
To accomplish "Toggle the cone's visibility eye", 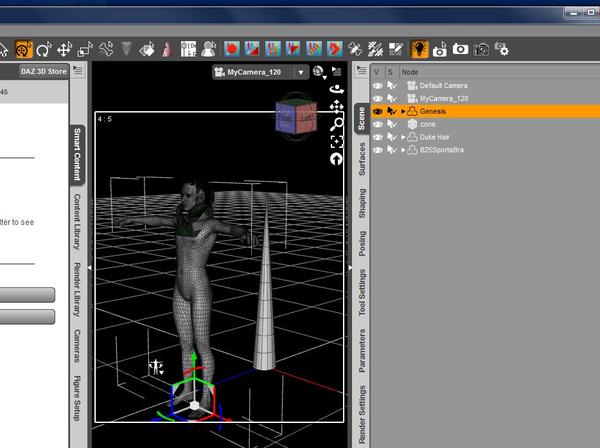I will click(378, 124).
